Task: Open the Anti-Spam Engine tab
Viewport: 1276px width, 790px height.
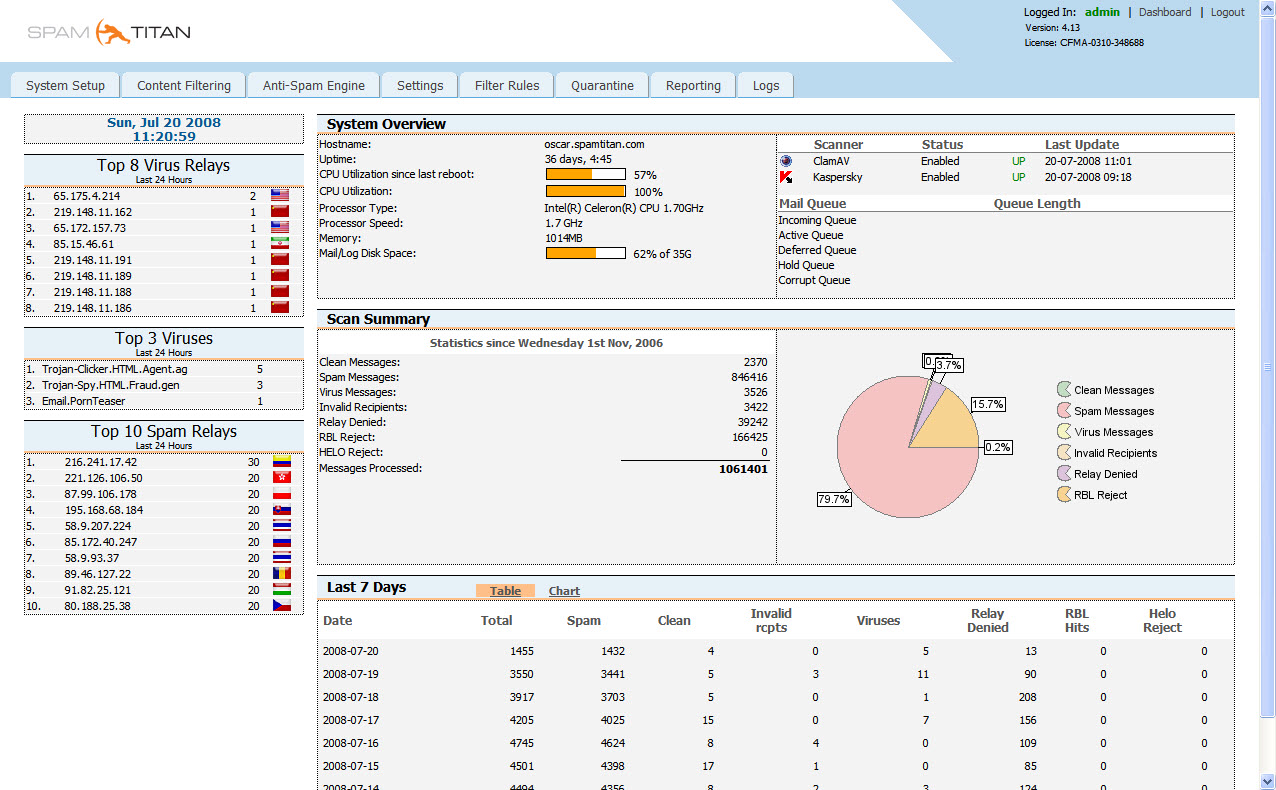Action: pyautogui.click(x=314, y=86)
